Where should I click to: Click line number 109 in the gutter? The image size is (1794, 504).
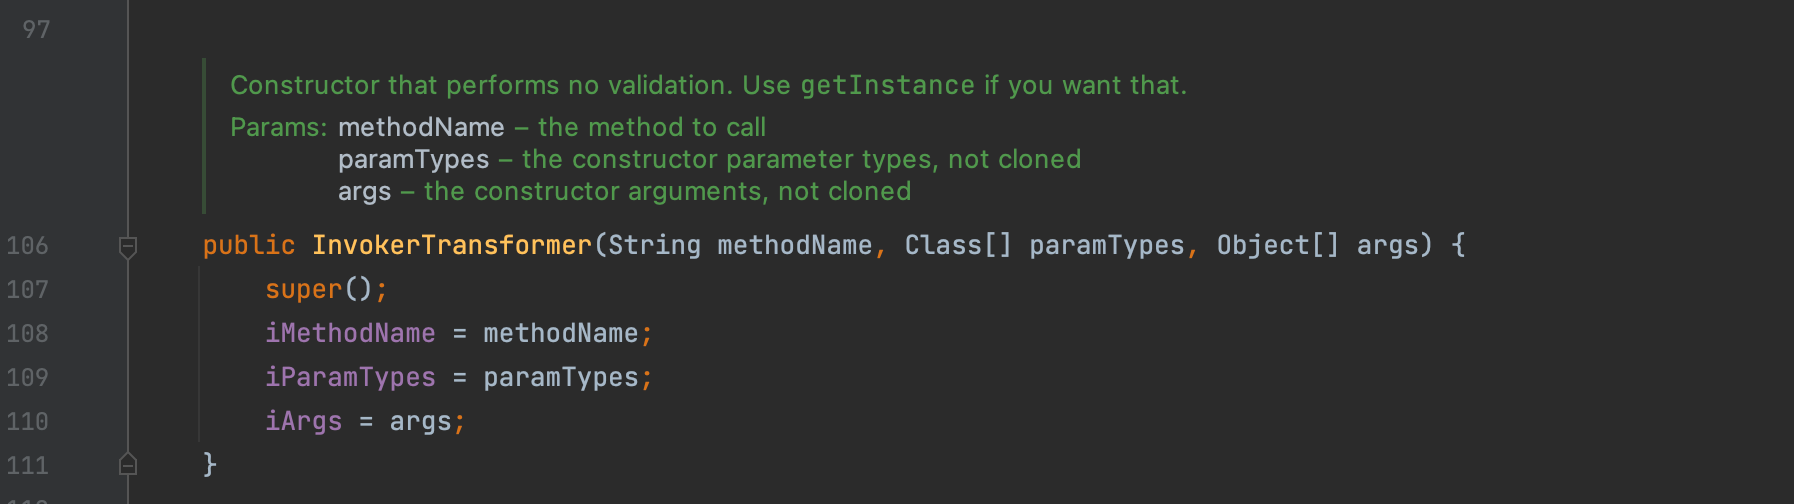28,378
